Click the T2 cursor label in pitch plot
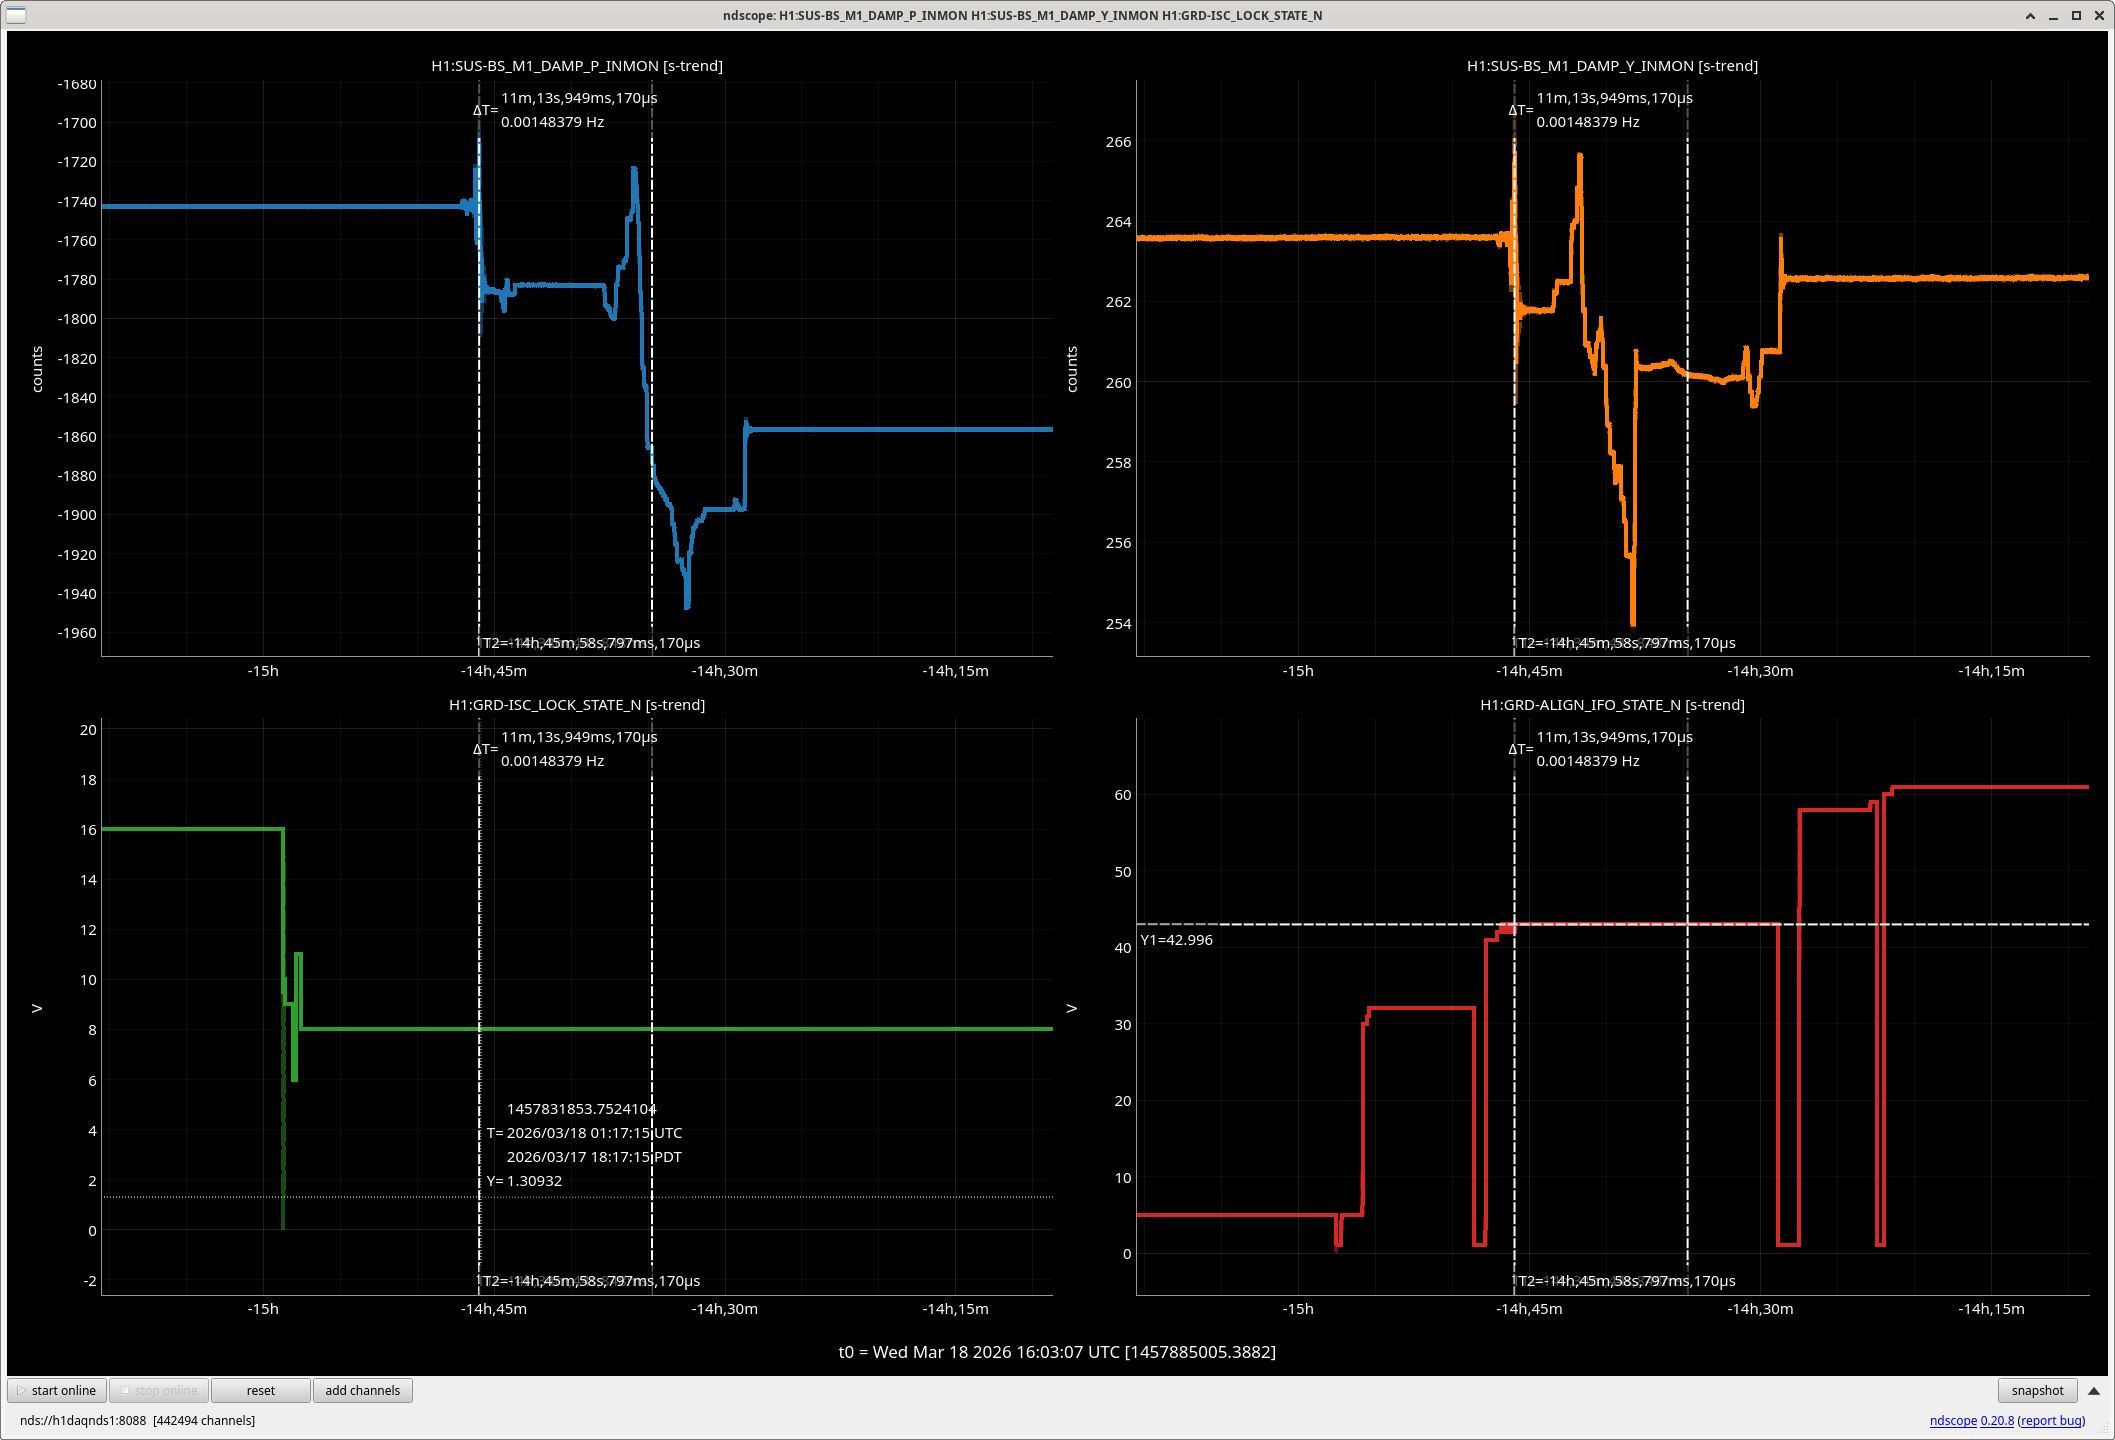The image size is (2115, 1440). click(591, 643)
